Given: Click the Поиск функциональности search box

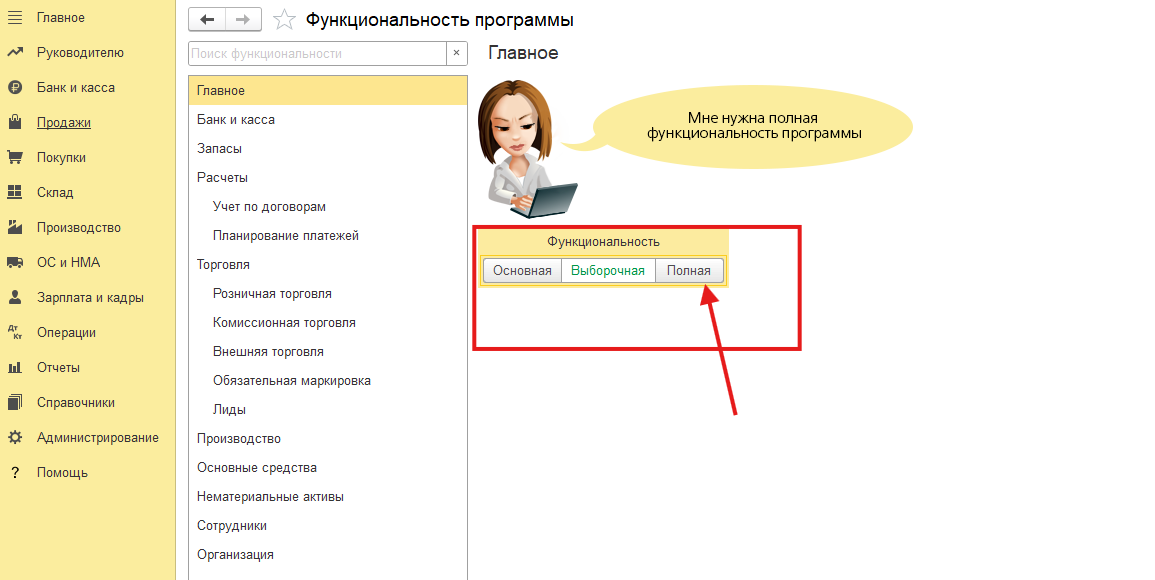Looking at the screenshot, I should point(316,54).
